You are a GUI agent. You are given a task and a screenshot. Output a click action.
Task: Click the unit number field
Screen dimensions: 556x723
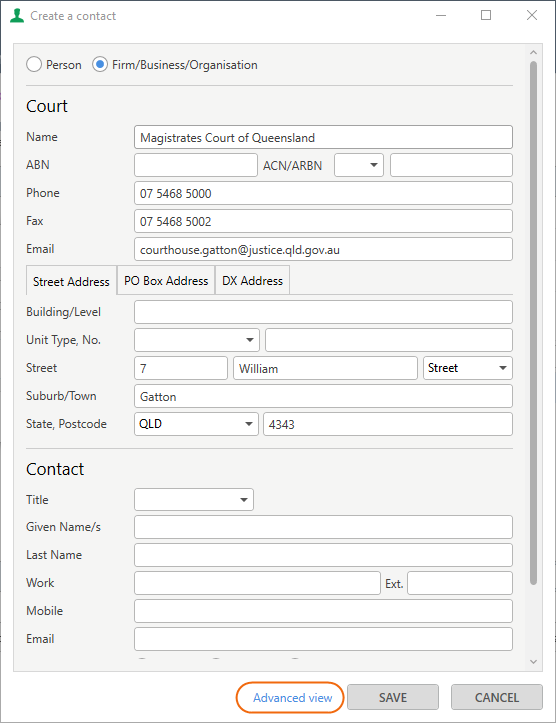click(389, 340)
